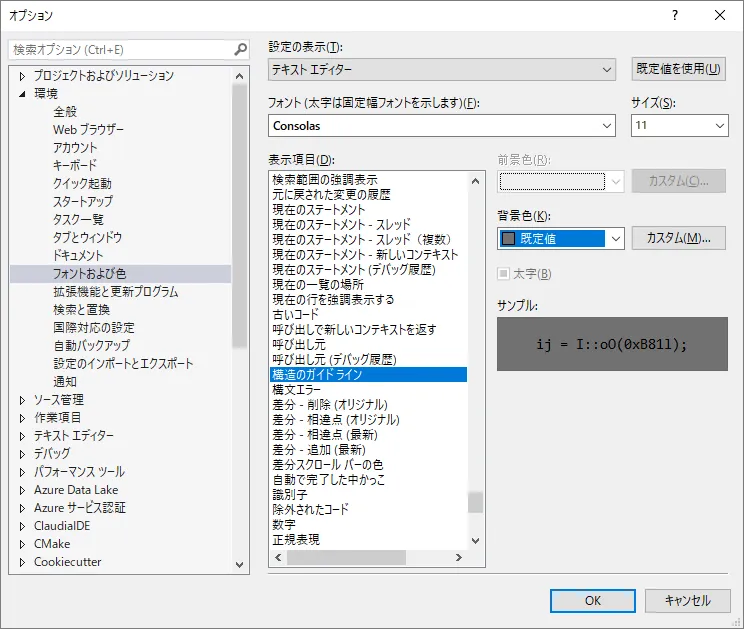Screen dimensions: 744x629
Task: Click the search magnifier icon
Action: (x=240, y=49)
